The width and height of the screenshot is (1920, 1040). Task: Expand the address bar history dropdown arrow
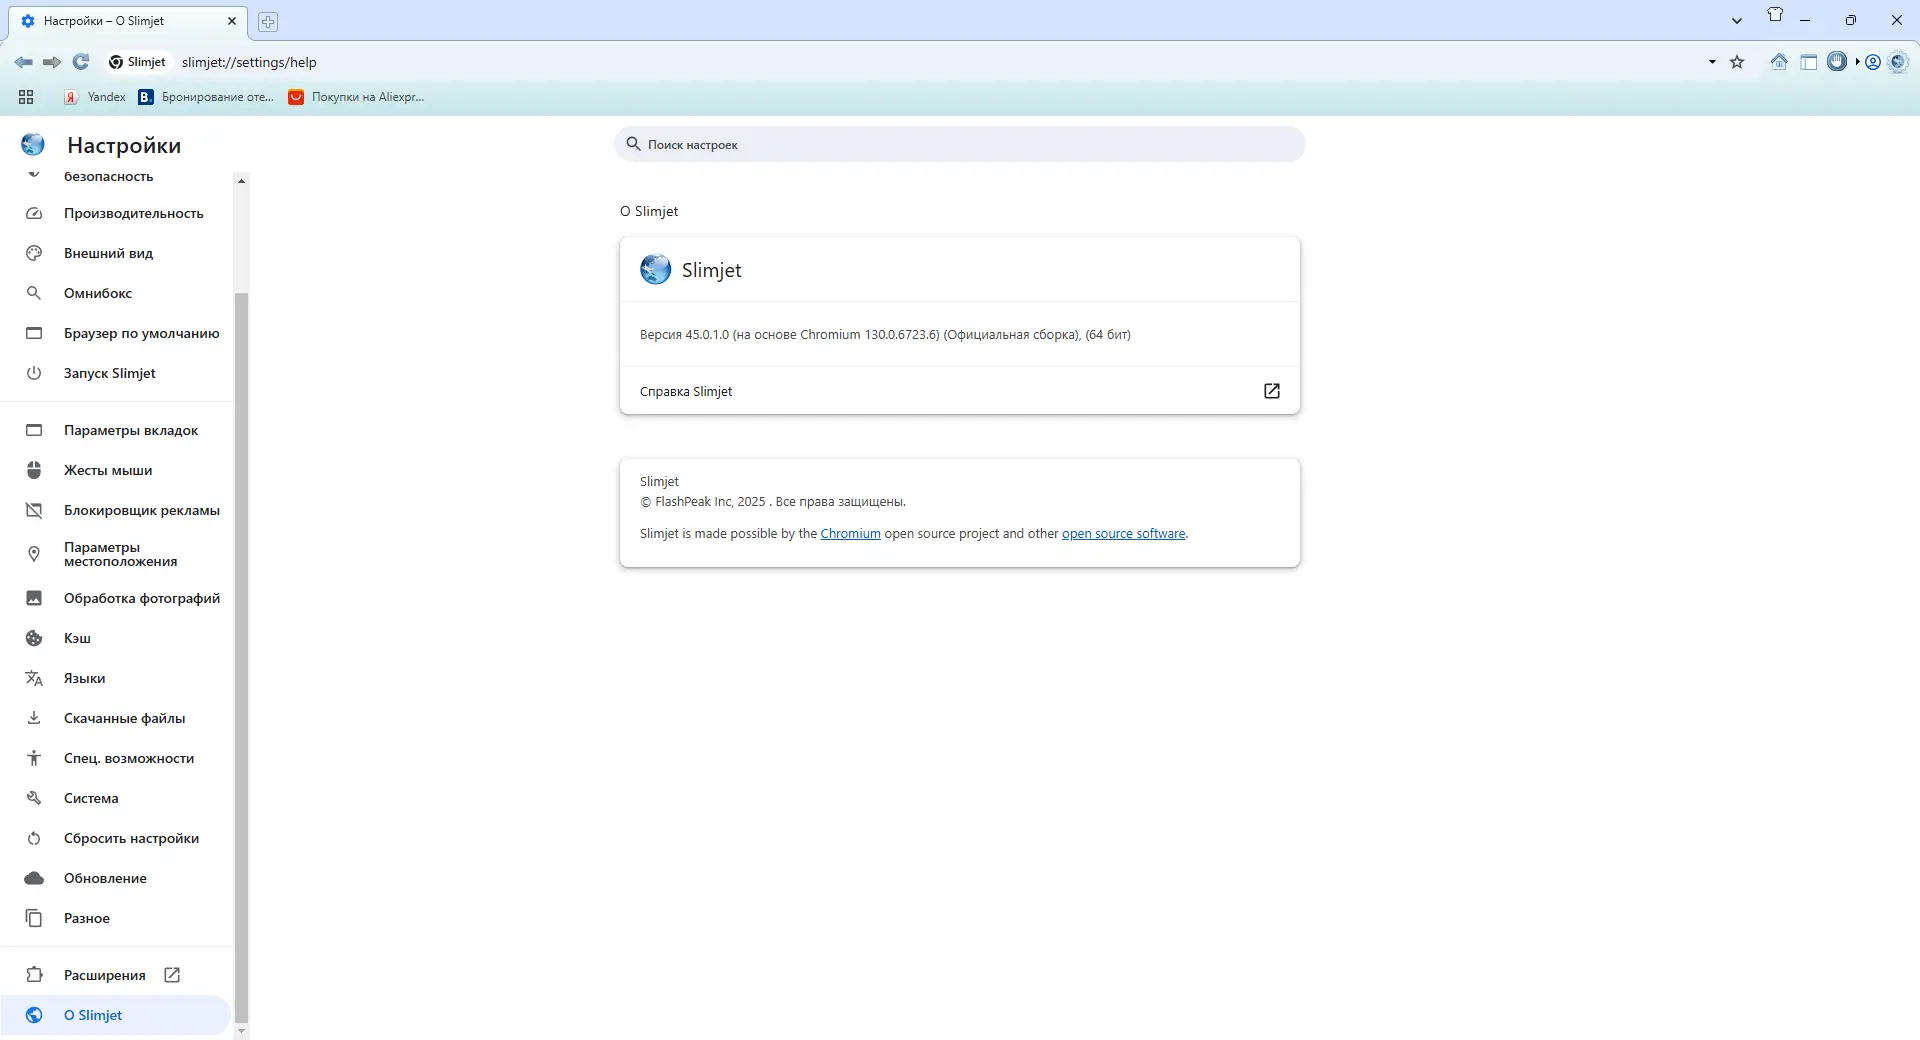pyautogui.click(x=1712, y=62)
